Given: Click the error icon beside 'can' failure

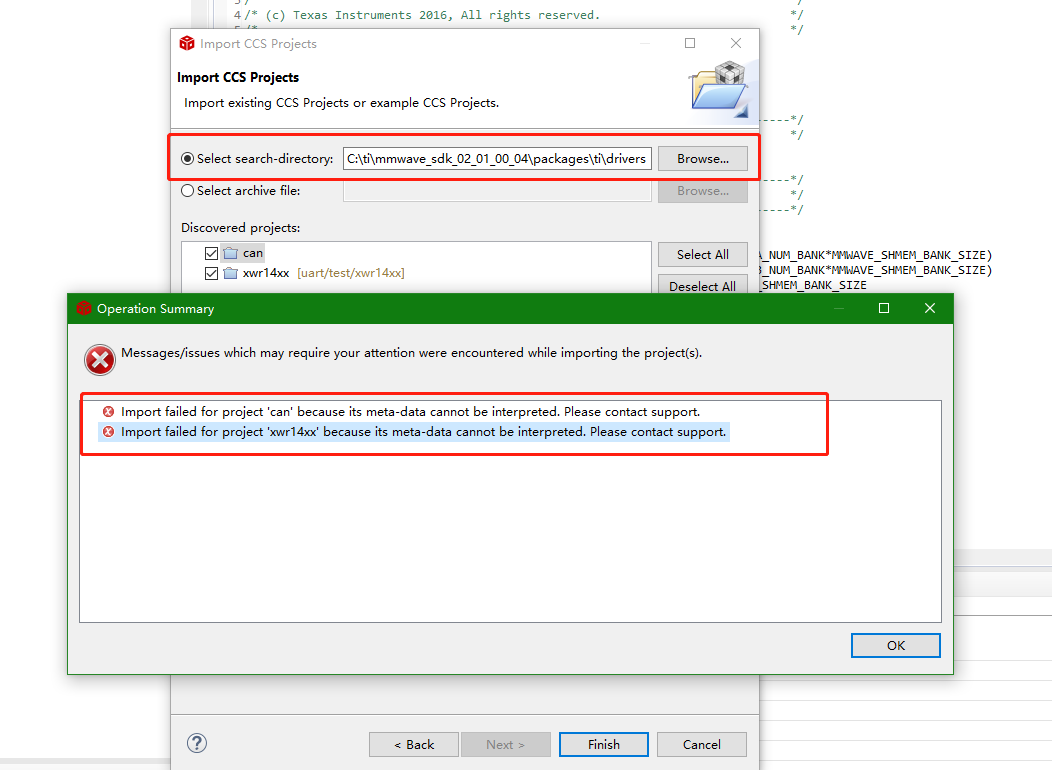Looking at the screenshot, I should pyautogui.click(x=108, y=412).
